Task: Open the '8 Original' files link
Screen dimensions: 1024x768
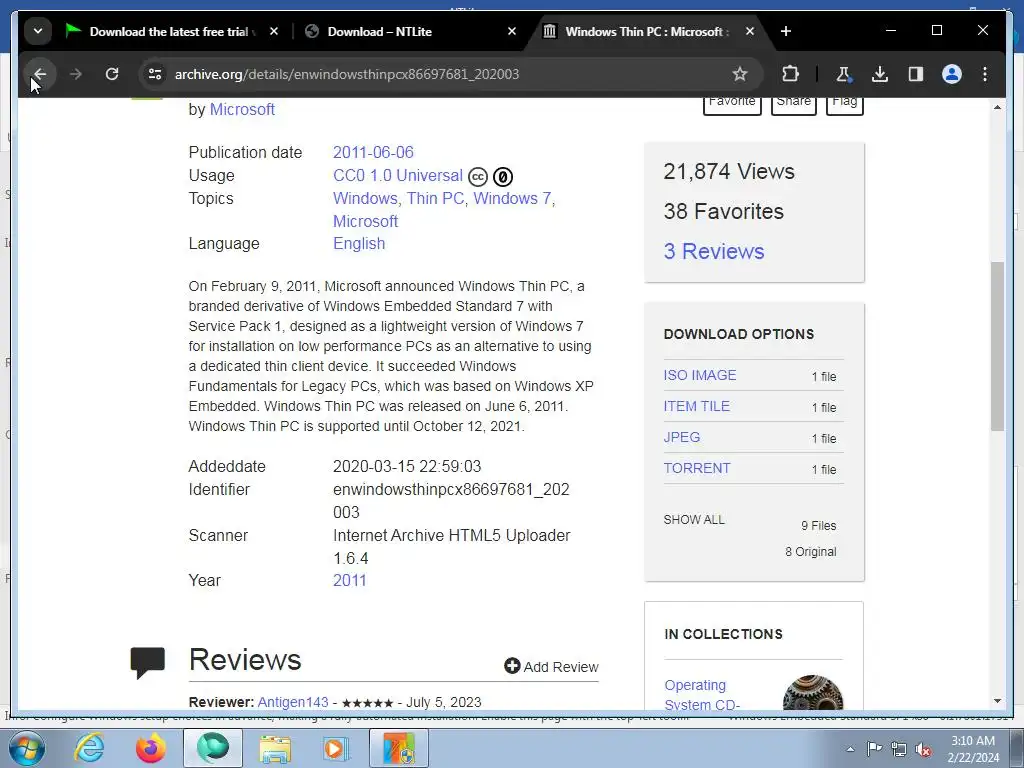Action: tap(810, 552)
